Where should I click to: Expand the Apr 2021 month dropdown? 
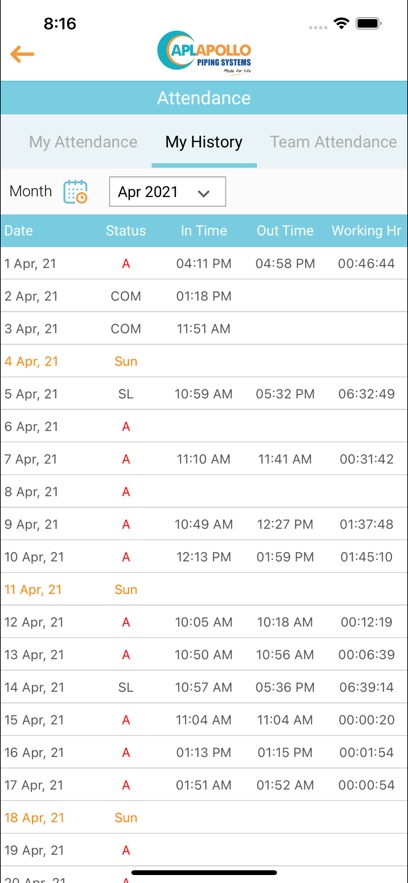coord(168,192)
